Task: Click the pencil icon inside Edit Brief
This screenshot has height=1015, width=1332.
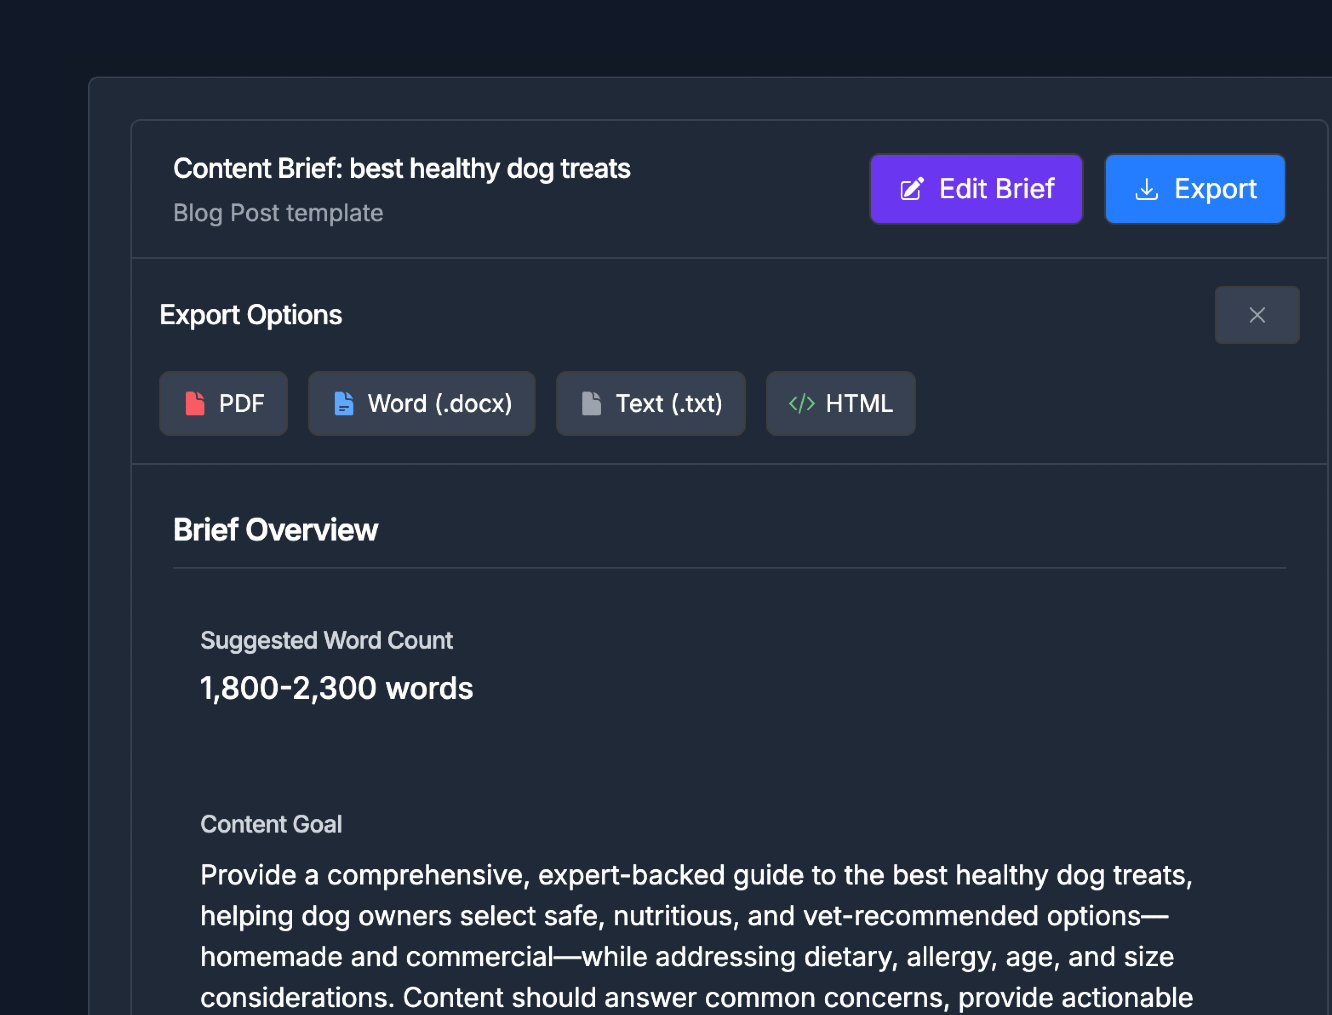Action: [x=910, y=188]
